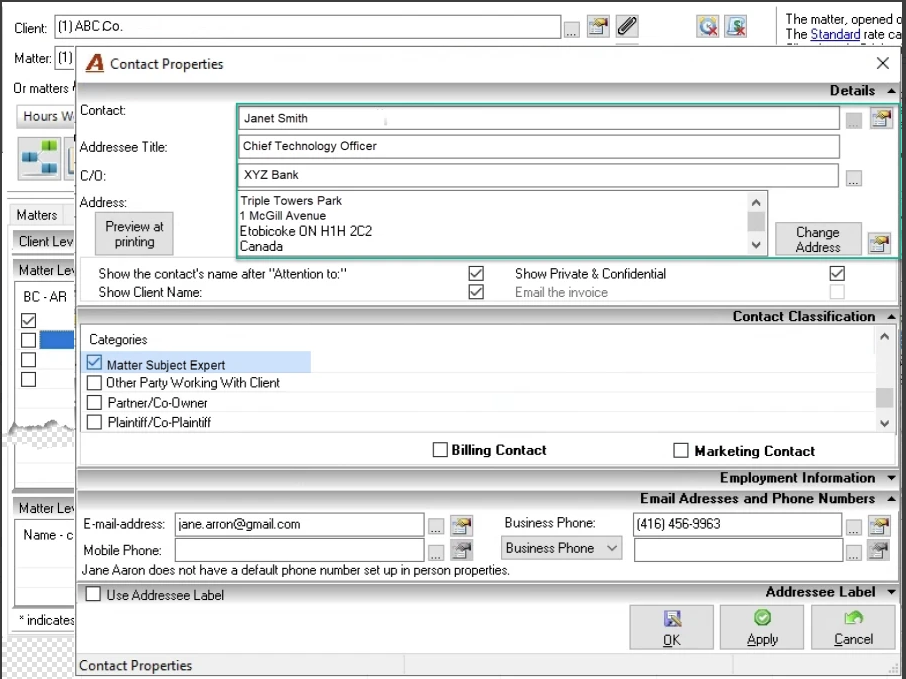This screenshot has width=906, height=679.
Task: Click the dollar-sign icon in main window toolbar
Action: [x=736, y=27]
